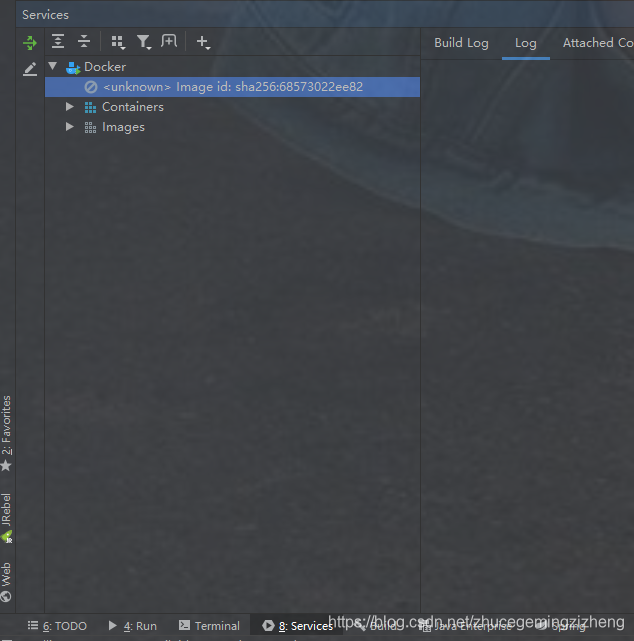Click the Containers grid icon
Viewport: 634px width, 641px height.
coord(90,107)
